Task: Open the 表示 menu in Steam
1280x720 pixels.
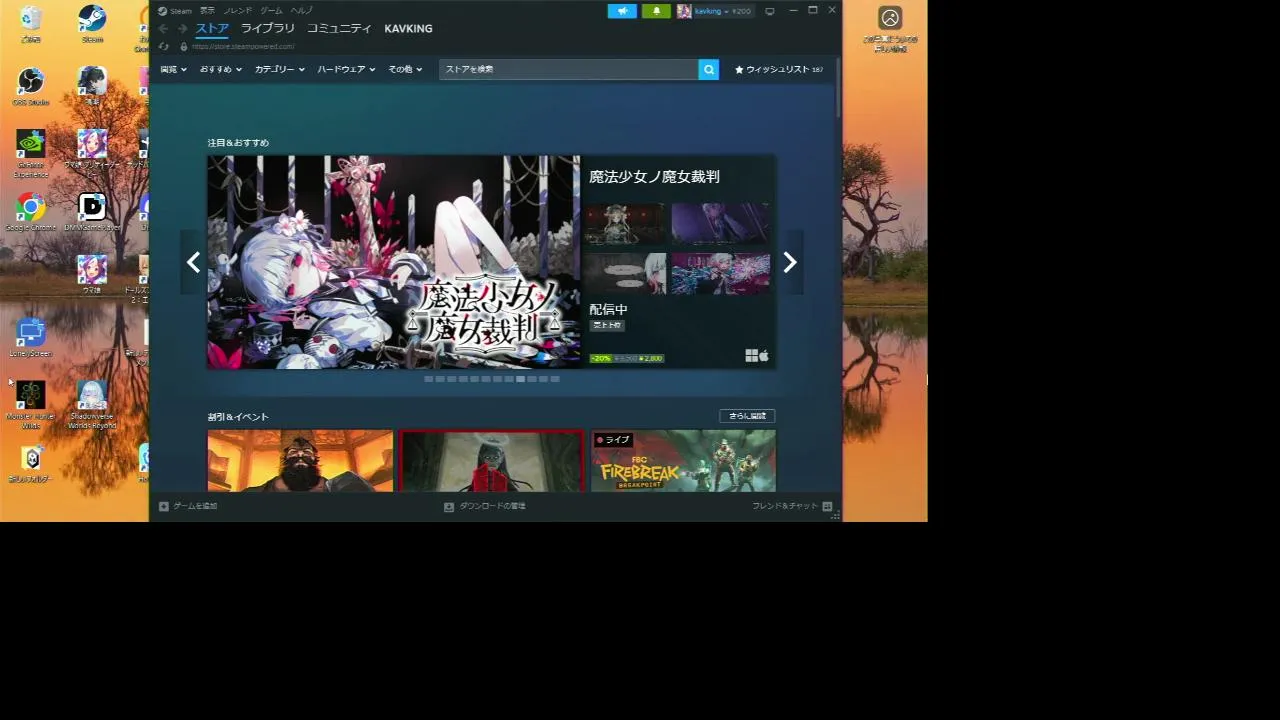Action: click(x=207, y=11)
